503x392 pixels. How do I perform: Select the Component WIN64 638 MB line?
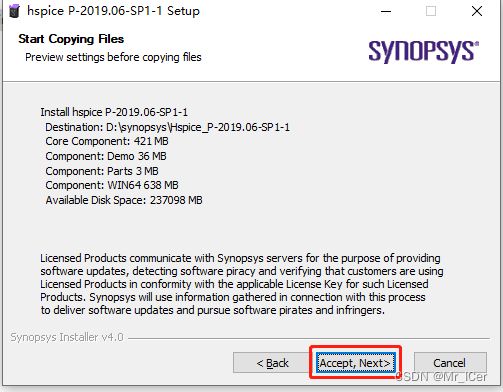(112, 185)
